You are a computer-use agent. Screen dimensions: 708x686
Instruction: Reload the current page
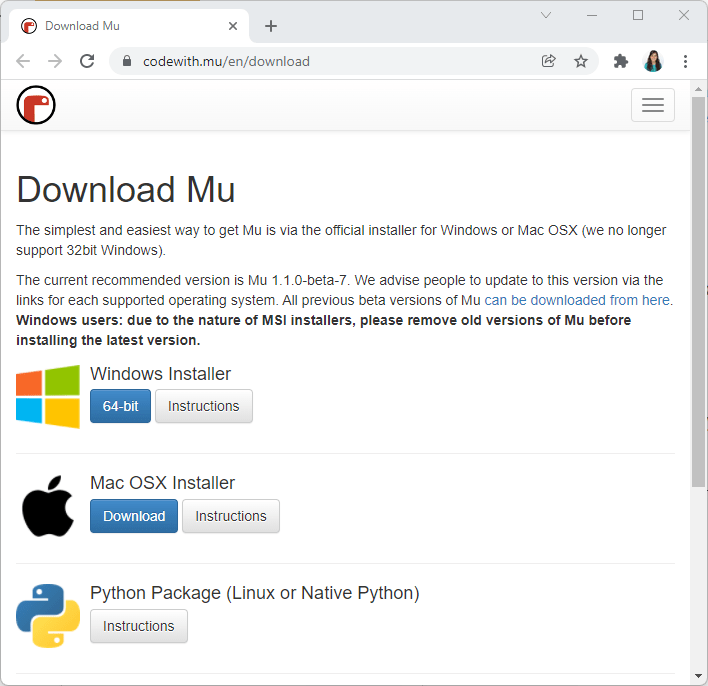click(x=87, y=61)
